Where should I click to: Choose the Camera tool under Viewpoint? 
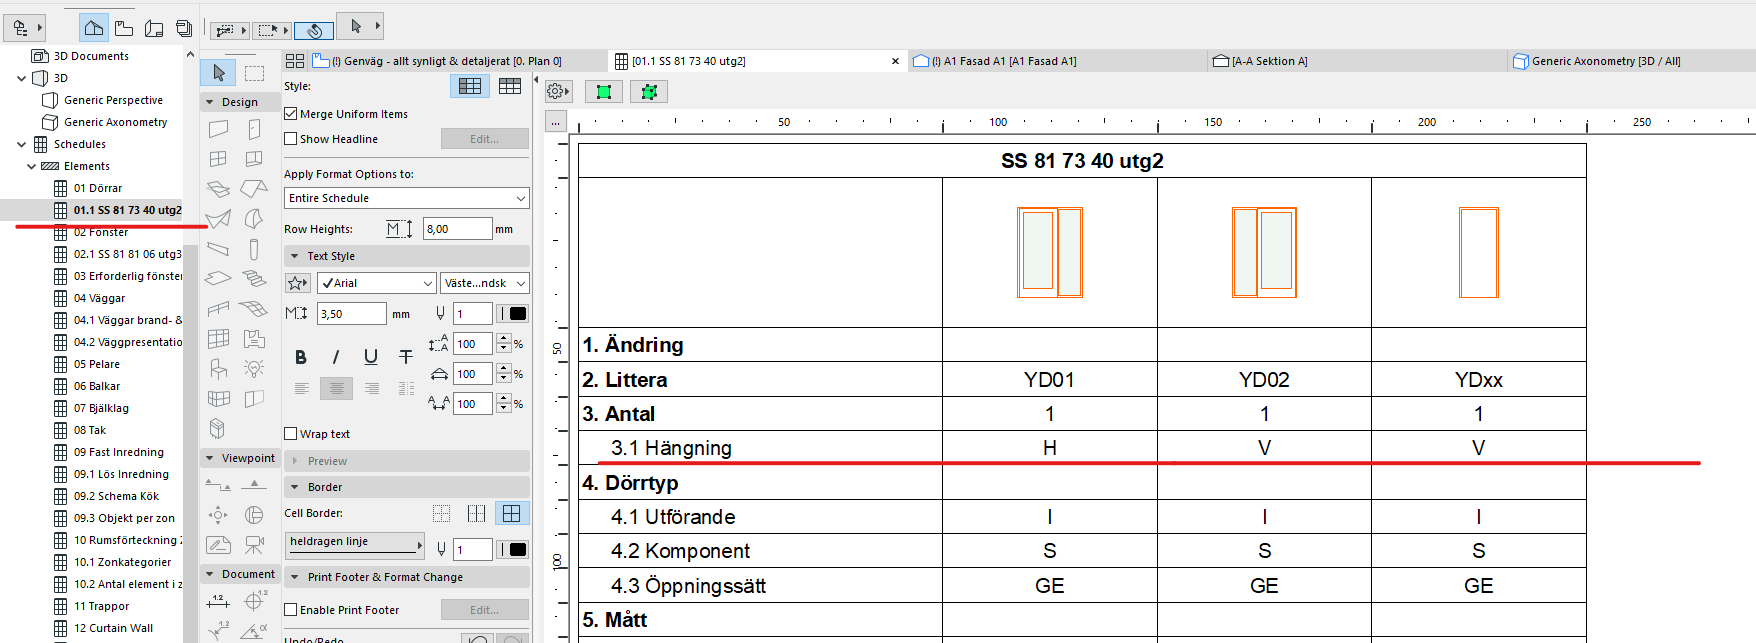coord(254,545)
